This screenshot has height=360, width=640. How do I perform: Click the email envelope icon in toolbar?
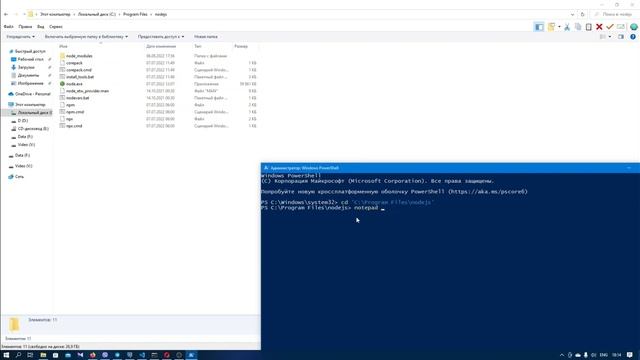click(621, 27)
